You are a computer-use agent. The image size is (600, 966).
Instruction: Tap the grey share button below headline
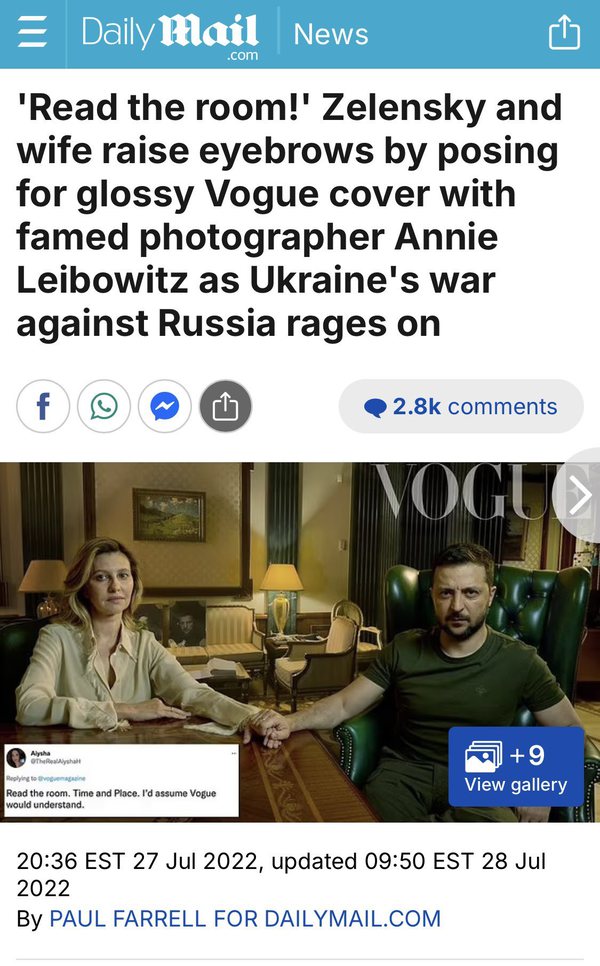225,406
